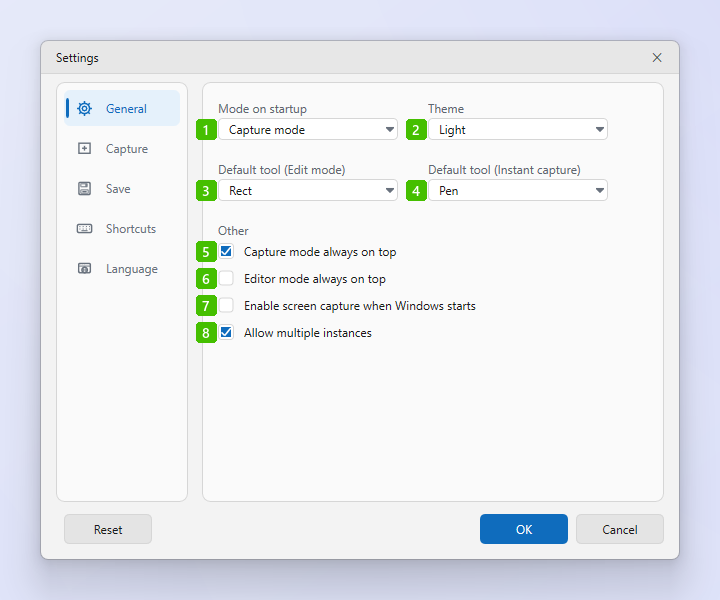Image resolution: width=720 pixels, height=600 pixels.
Task: Uncheck Allow multiple instances
Action: point(226,332)
